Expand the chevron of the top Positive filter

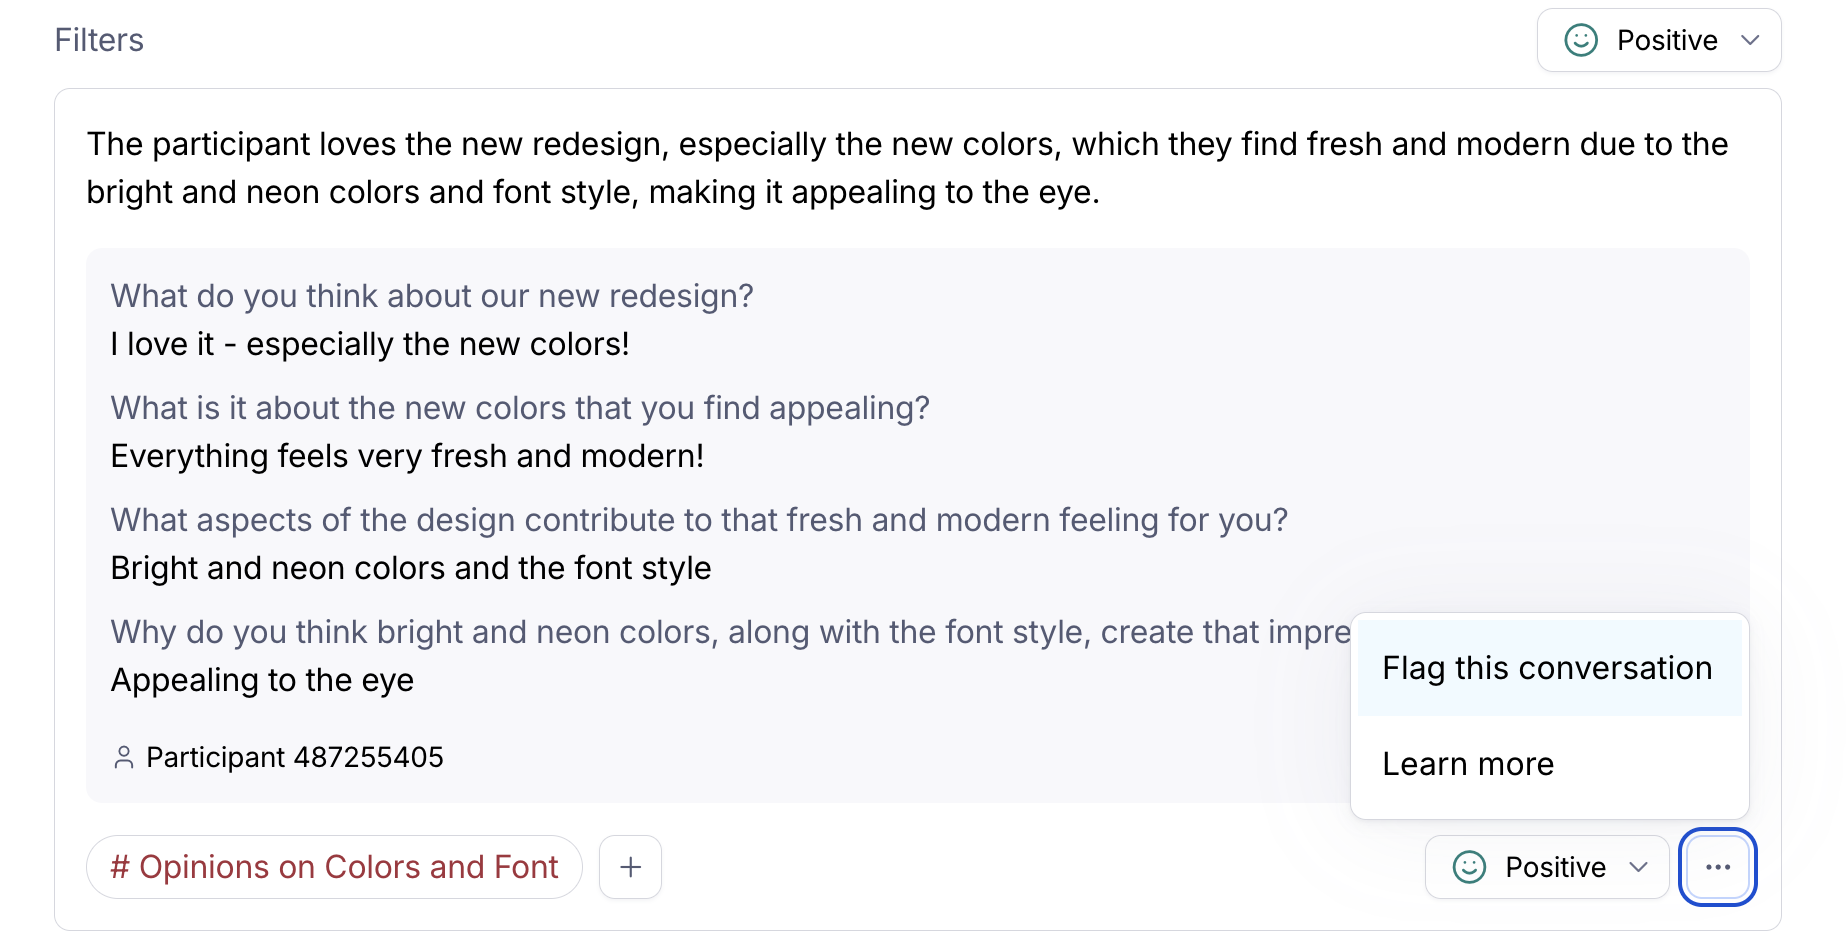pyautogui.click(x=1750, y=40)
